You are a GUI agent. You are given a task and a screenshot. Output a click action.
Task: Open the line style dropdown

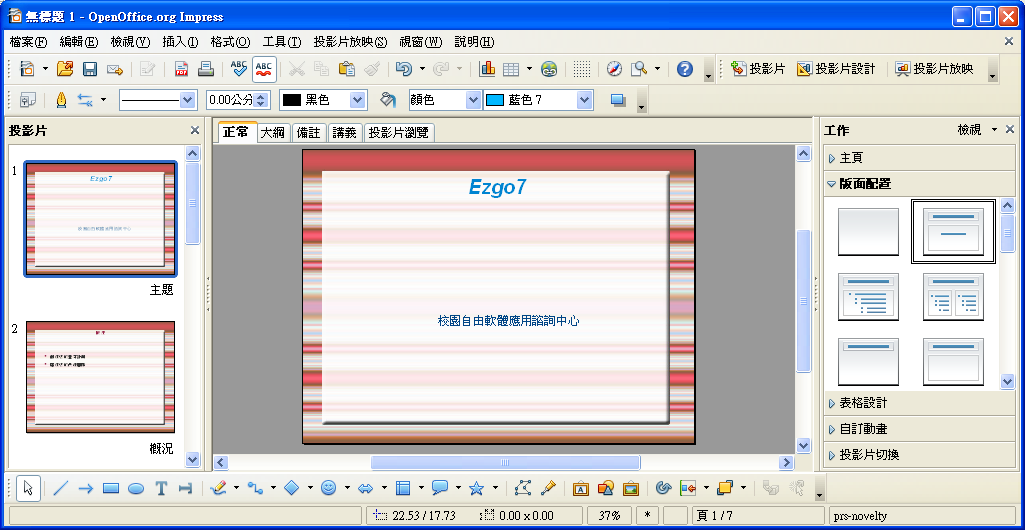(187, 100)
